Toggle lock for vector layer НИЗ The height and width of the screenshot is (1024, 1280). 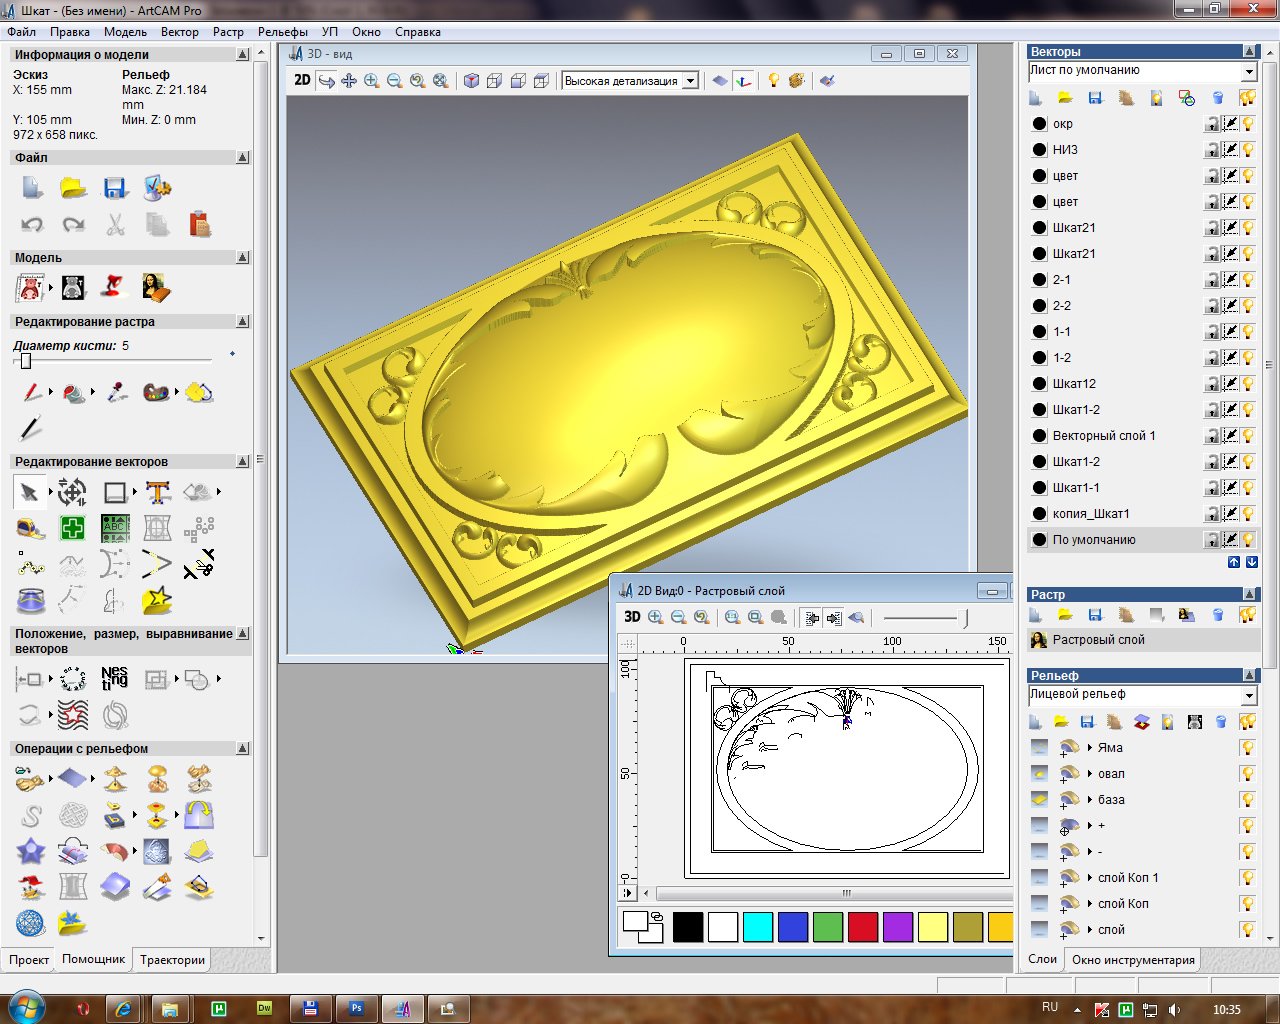tap(1212, 150)
